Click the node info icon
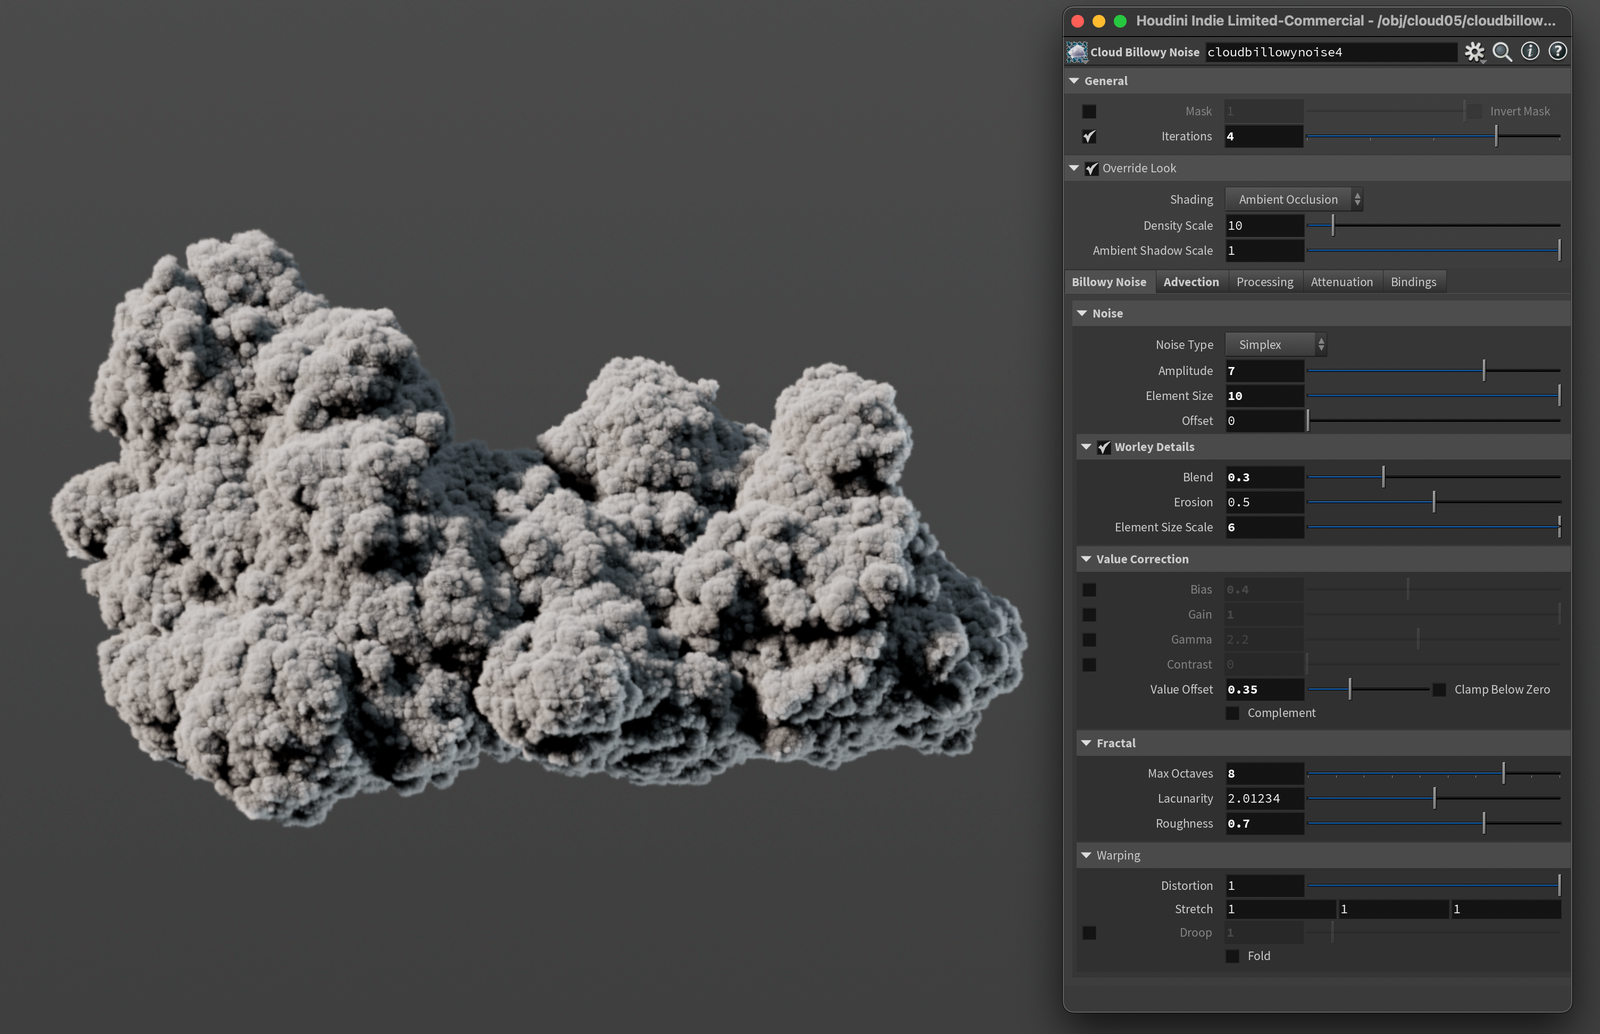 click(1529, 51)
